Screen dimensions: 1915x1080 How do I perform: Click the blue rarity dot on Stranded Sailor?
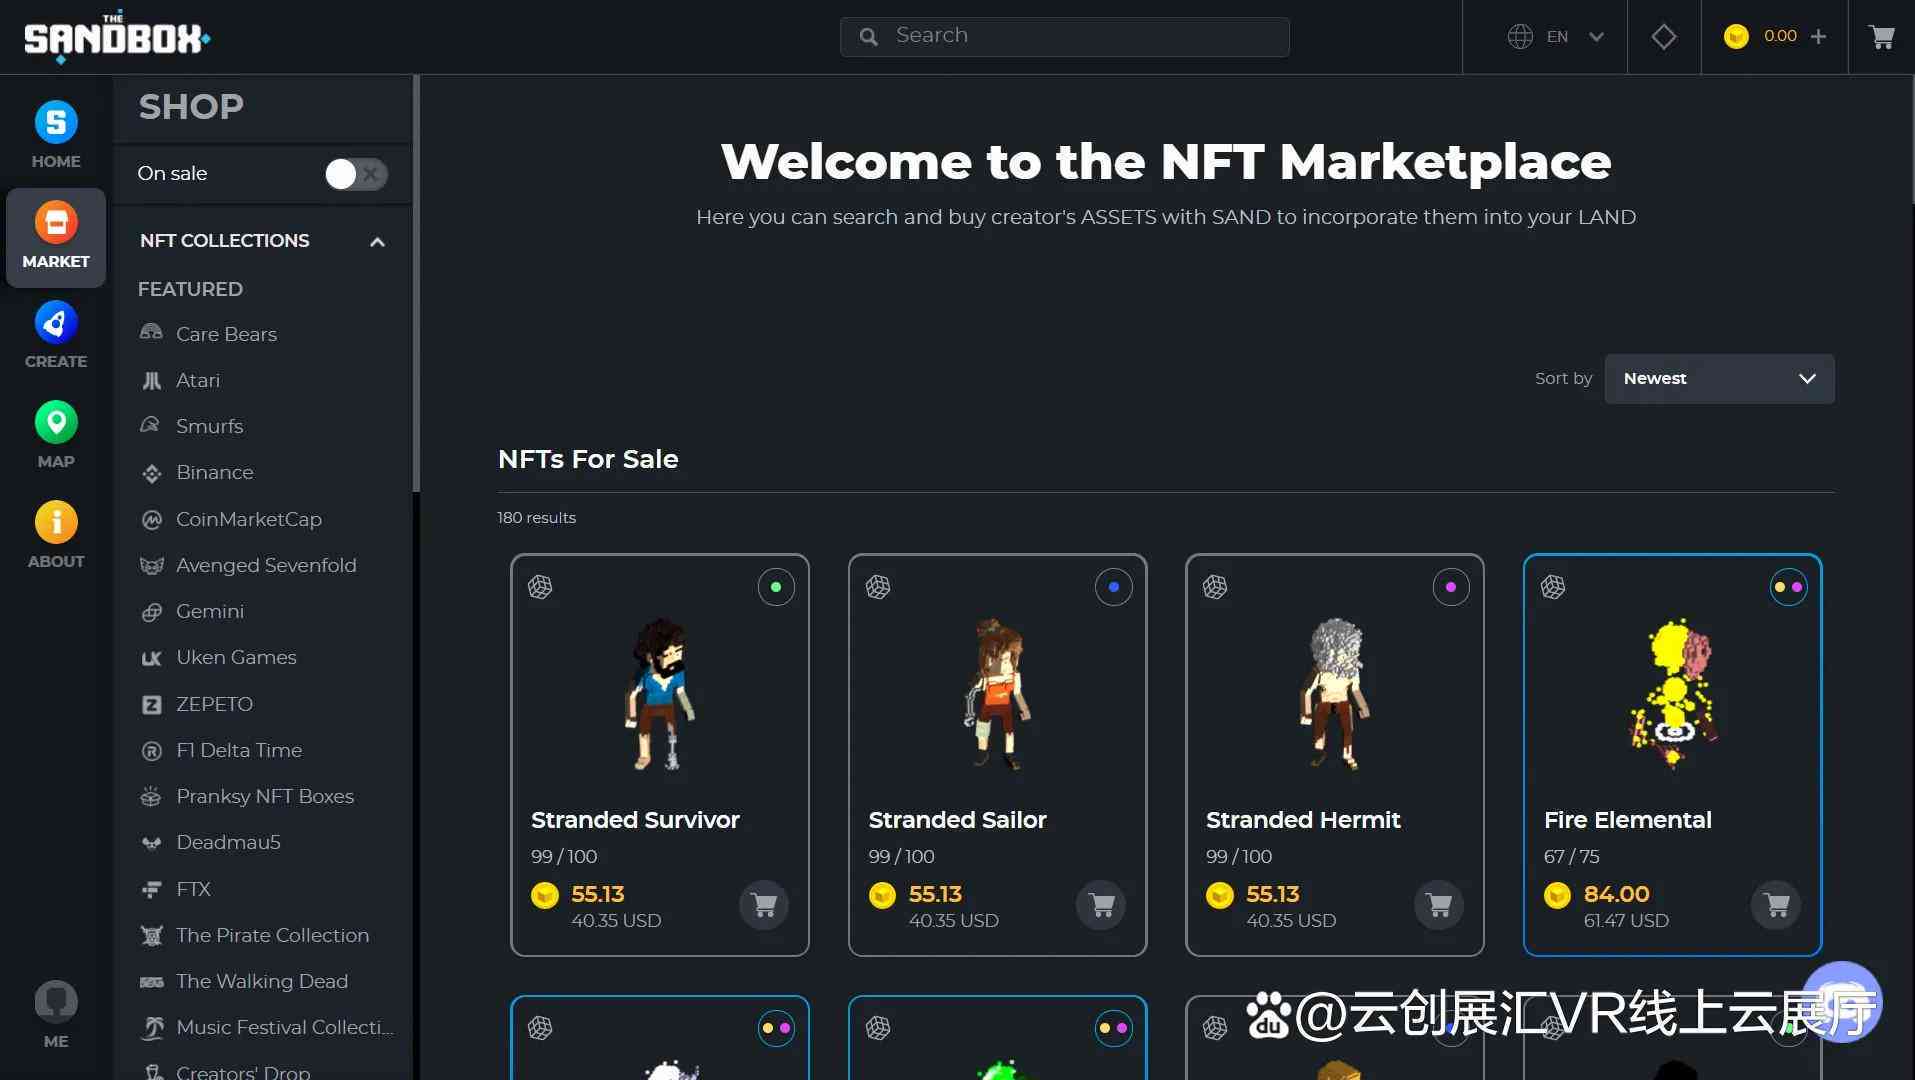[x=1114, y=587]
